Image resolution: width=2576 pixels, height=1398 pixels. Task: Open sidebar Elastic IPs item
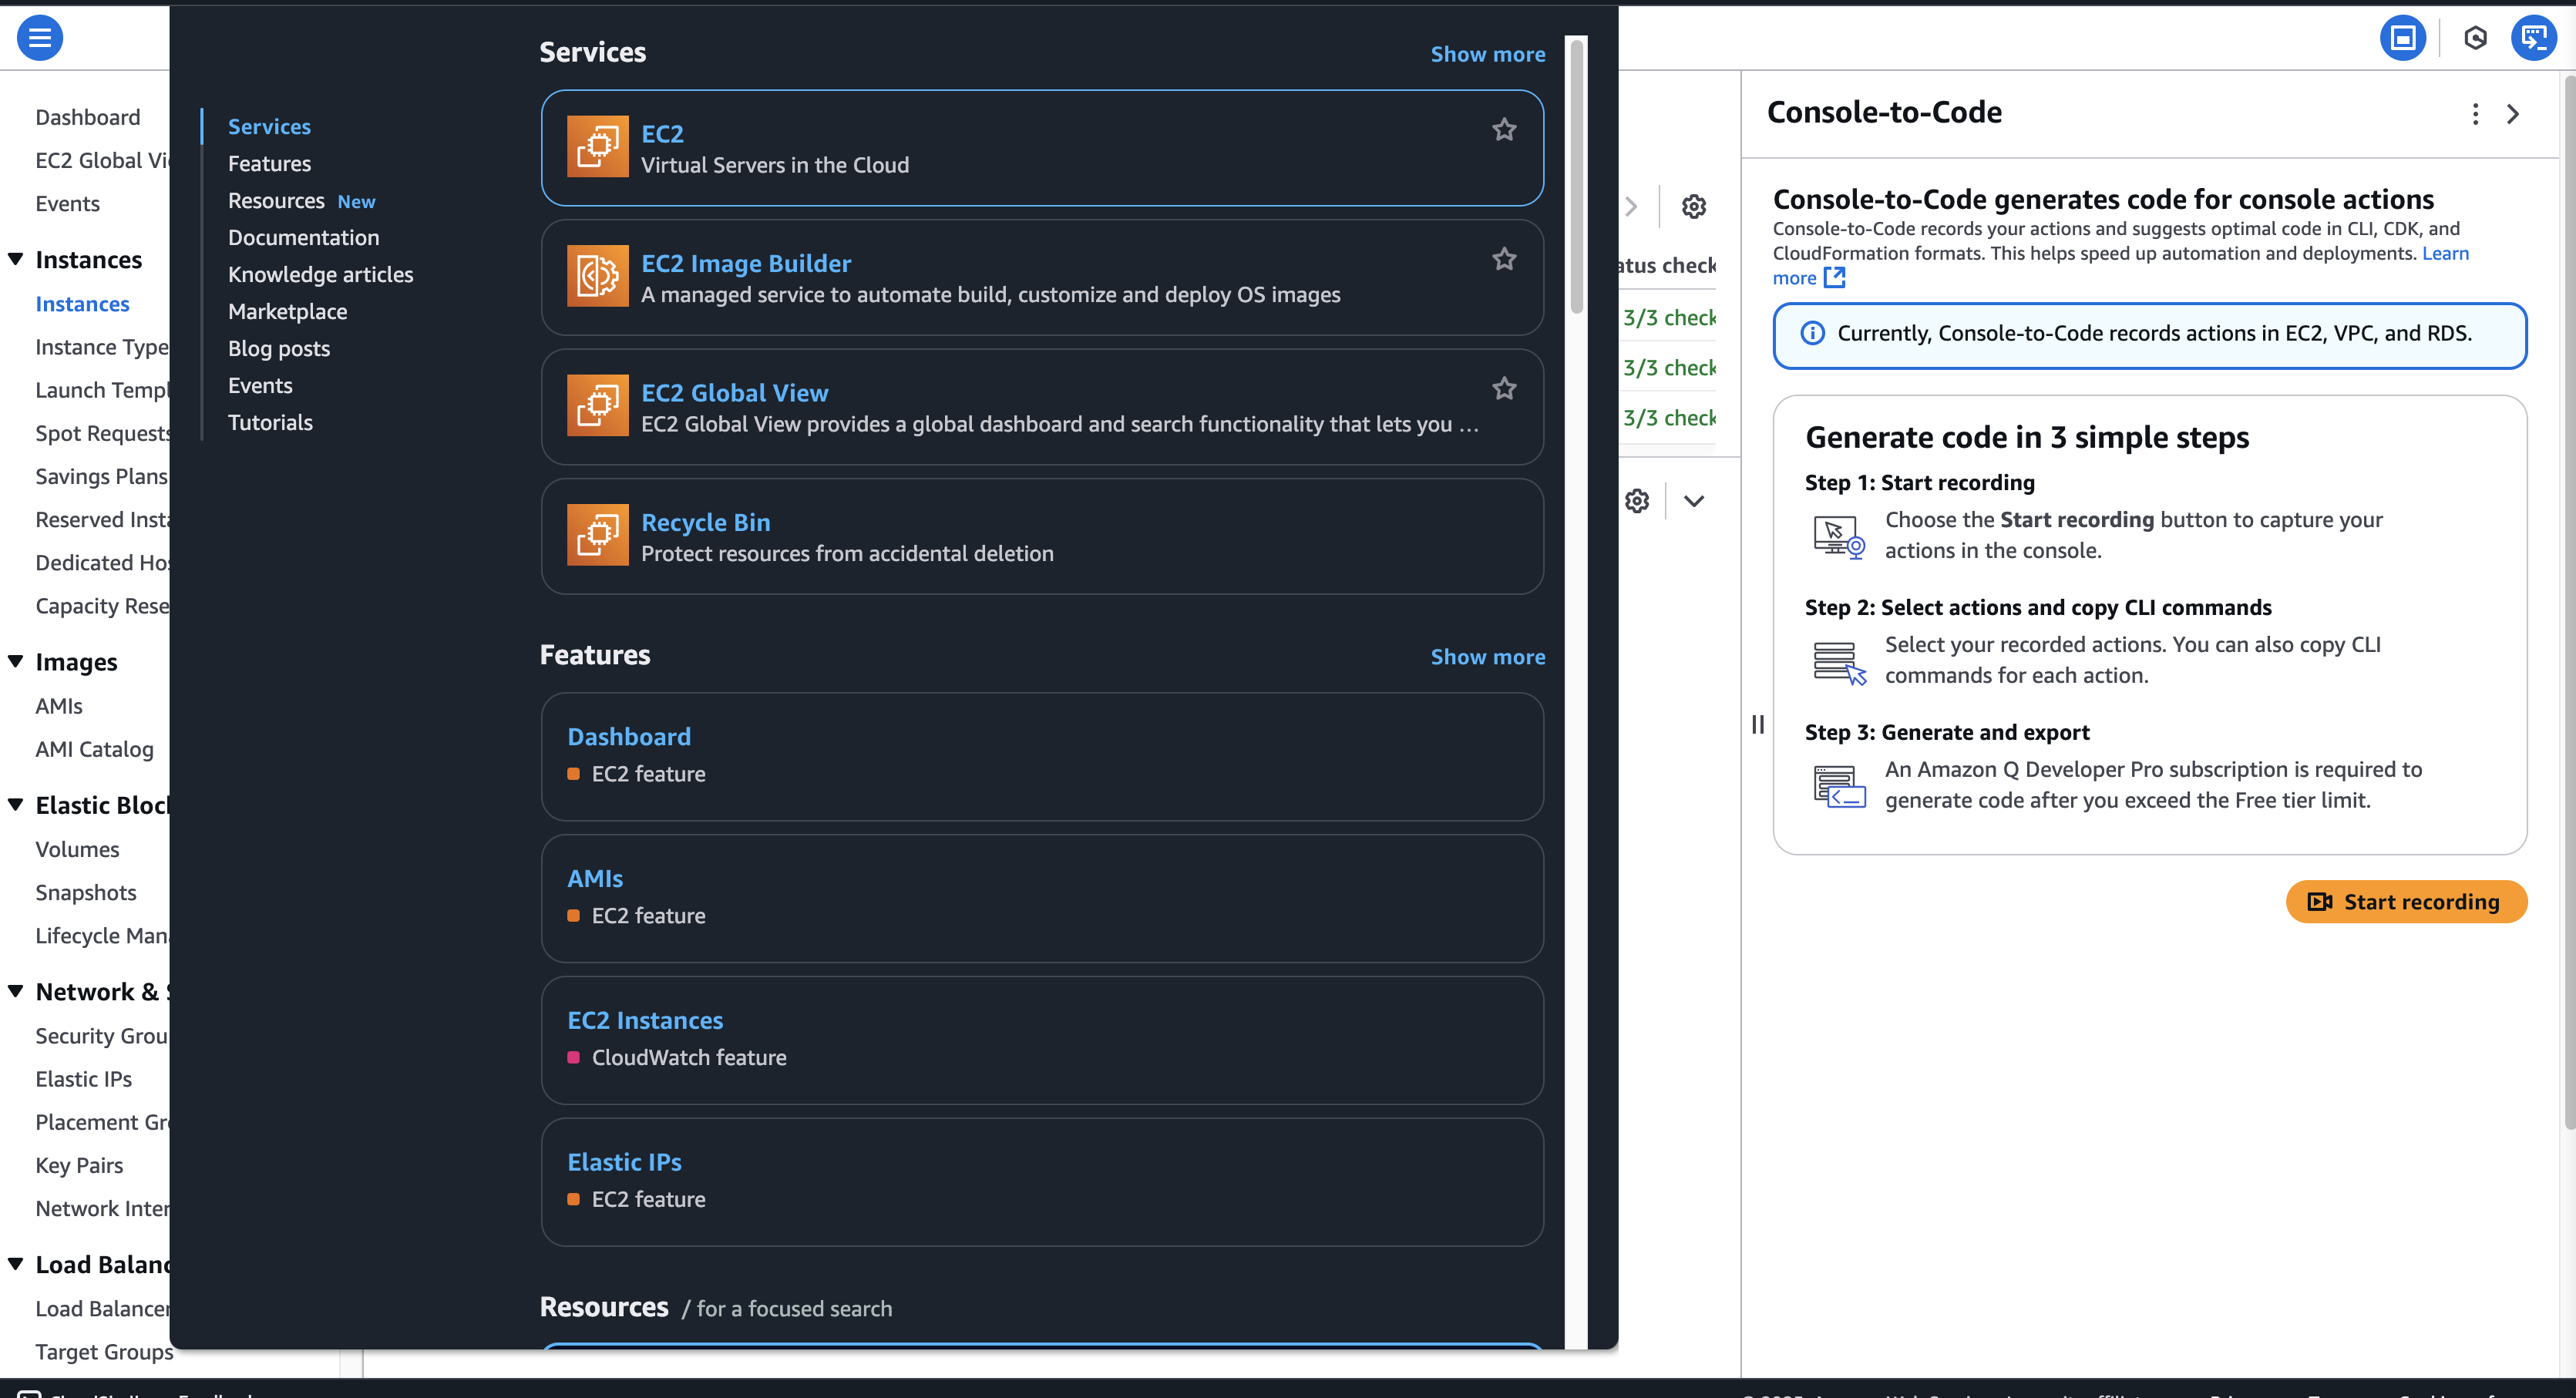pyautogui.click(x=83, y=1079)
